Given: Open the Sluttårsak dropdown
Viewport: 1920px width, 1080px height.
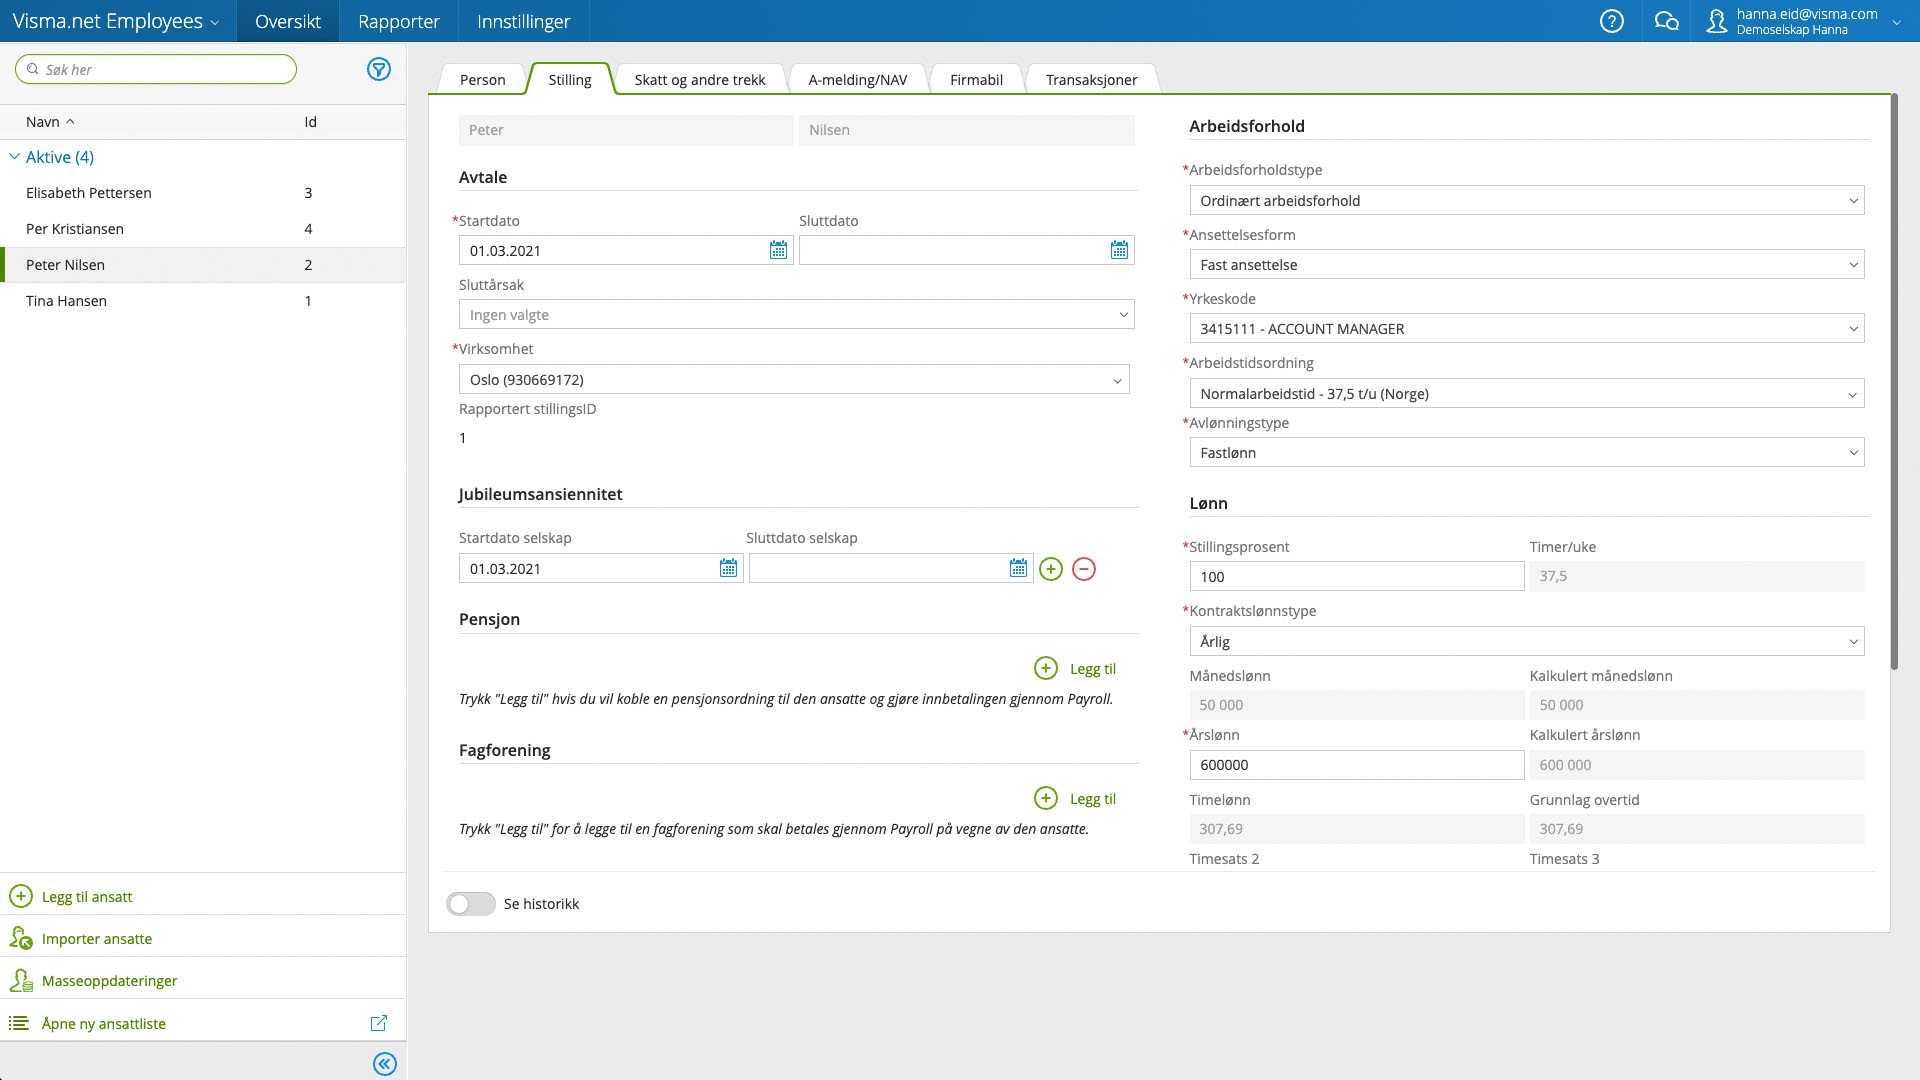Looking at the screenshot, I should pos(796,315).
